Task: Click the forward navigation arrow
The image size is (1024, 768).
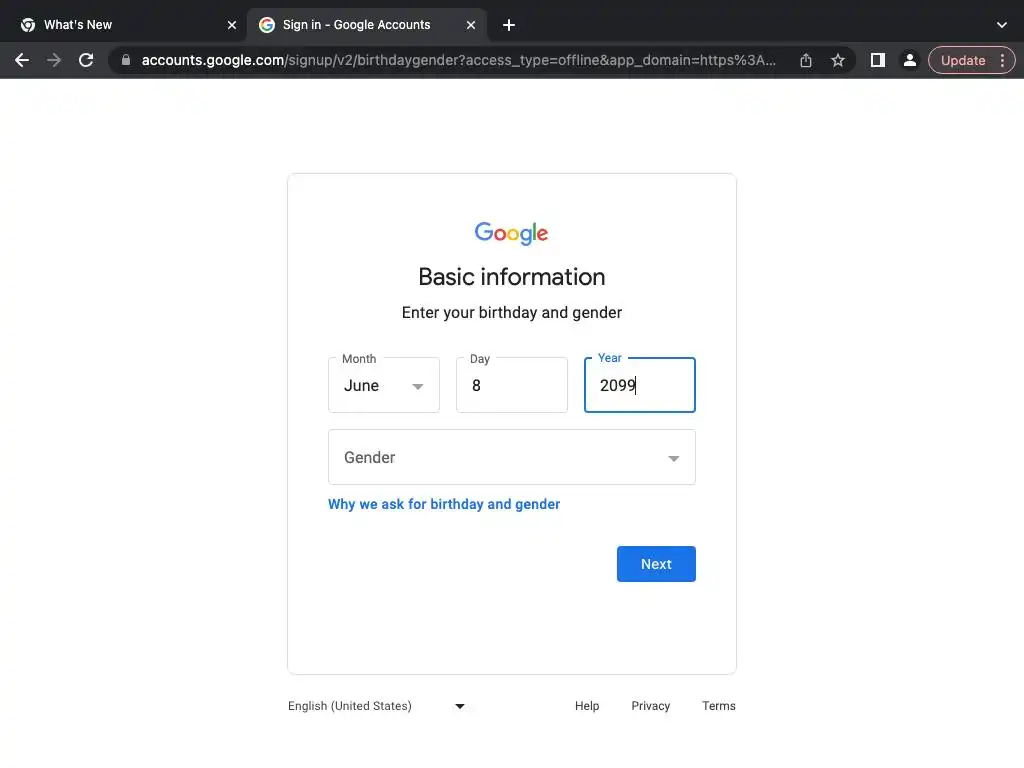Action: tap(54, 60)
